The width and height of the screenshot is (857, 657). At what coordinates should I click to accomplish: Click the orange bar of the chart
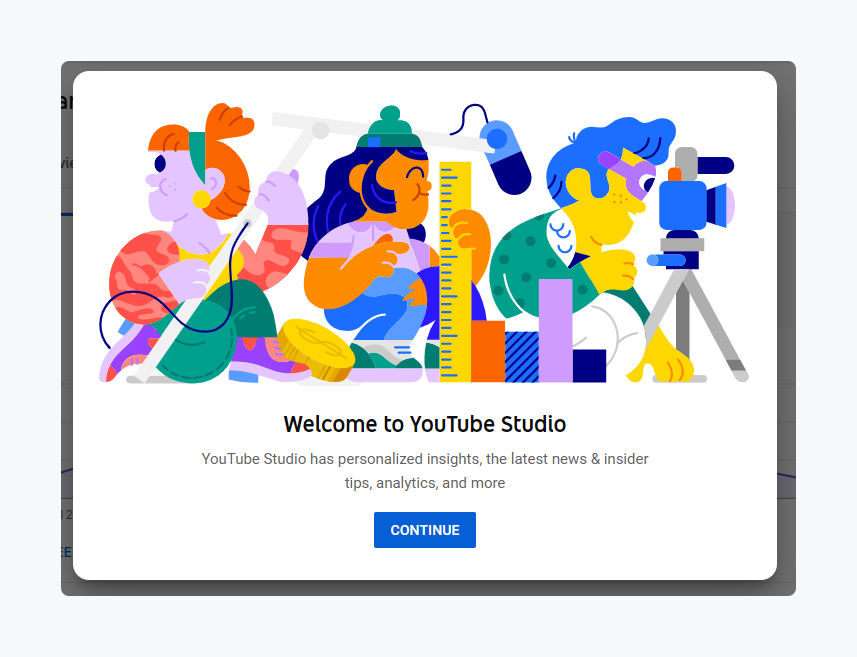pyautogui.click(x=488, y=351)
